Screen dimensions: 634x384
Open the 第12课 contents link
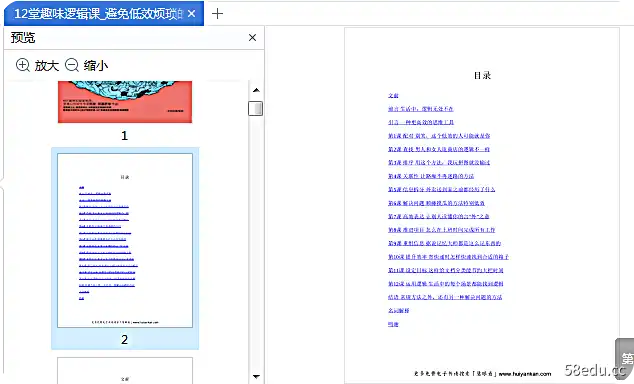coord(446,284)
